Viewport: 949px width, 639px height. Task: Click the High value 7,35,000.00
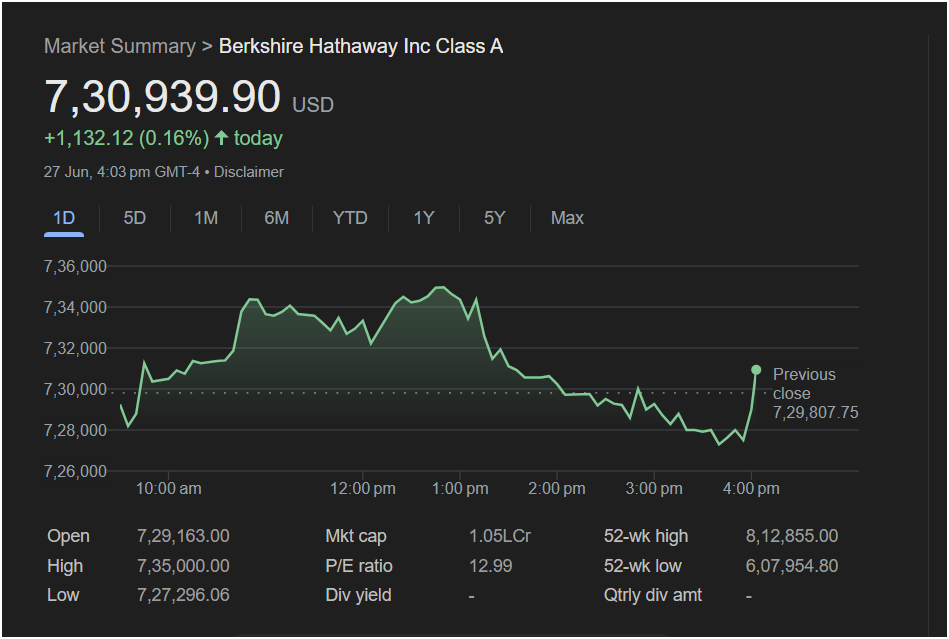(183, 566)
